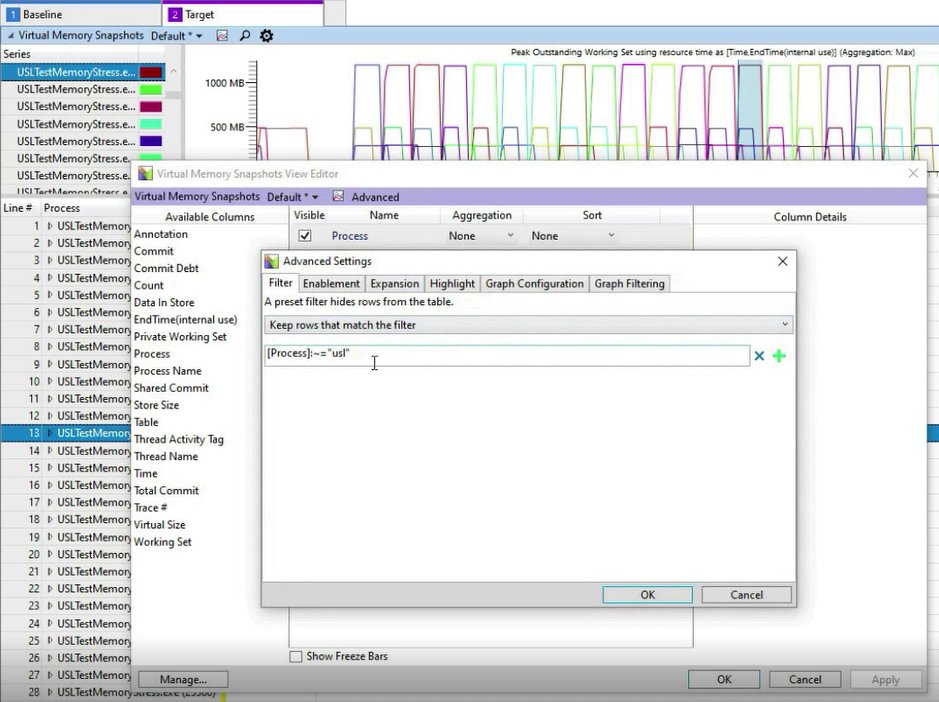Select Commit Debt in Available Columns
The height and width of the screenshot is (702, 939).
166,268
